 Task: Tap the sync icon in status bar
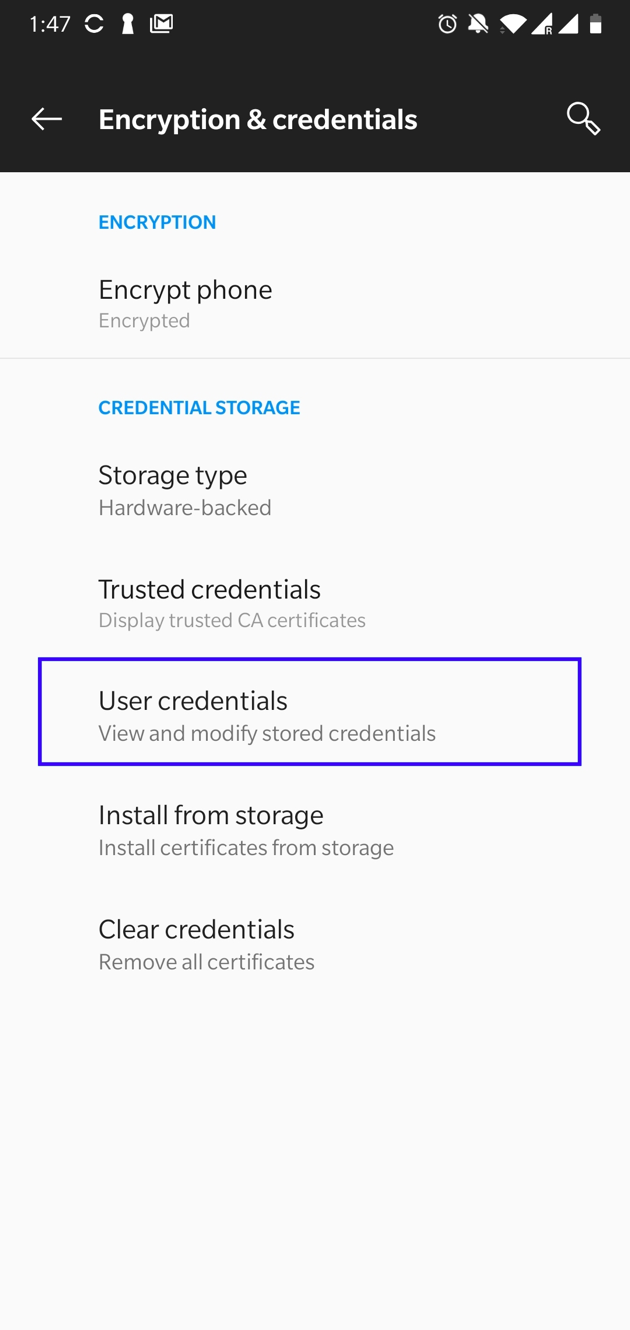[94, 24]
